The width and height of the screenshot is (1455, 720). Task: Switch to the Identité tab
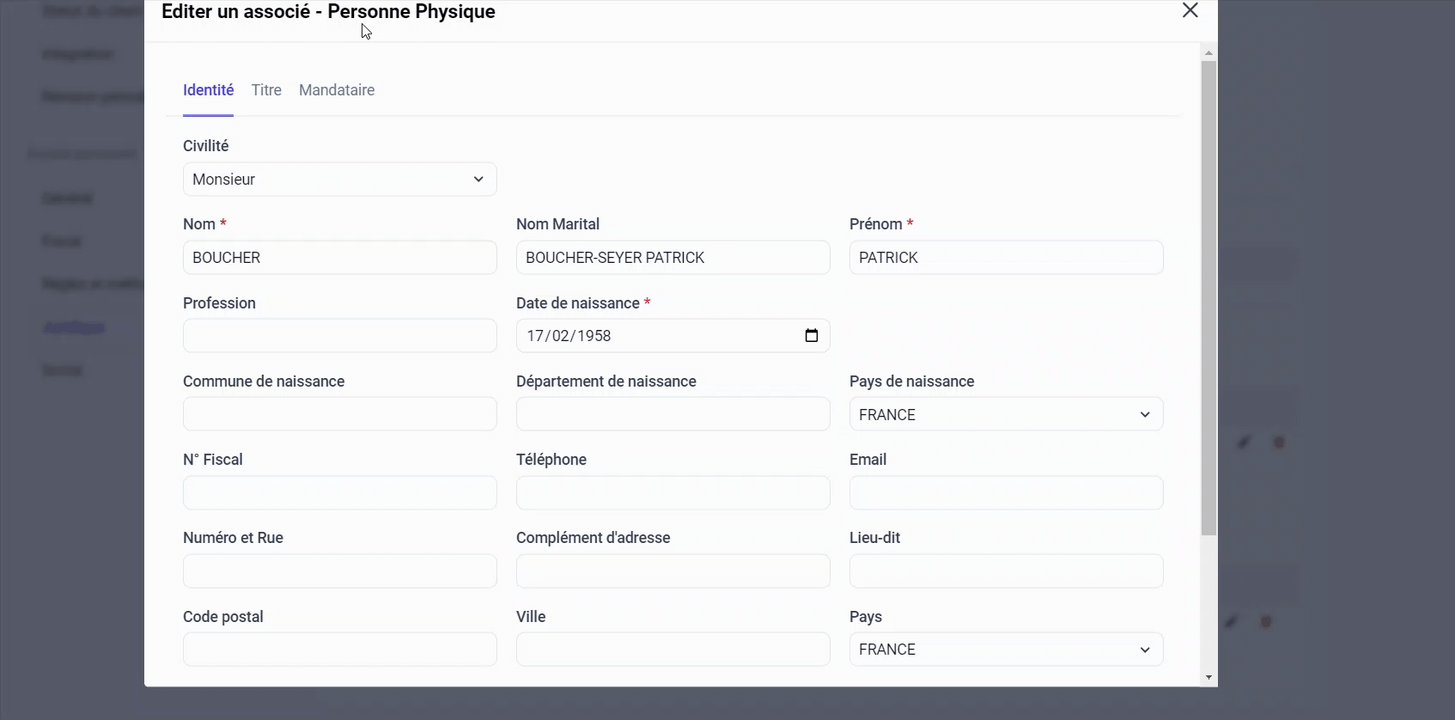coord(208,90)
